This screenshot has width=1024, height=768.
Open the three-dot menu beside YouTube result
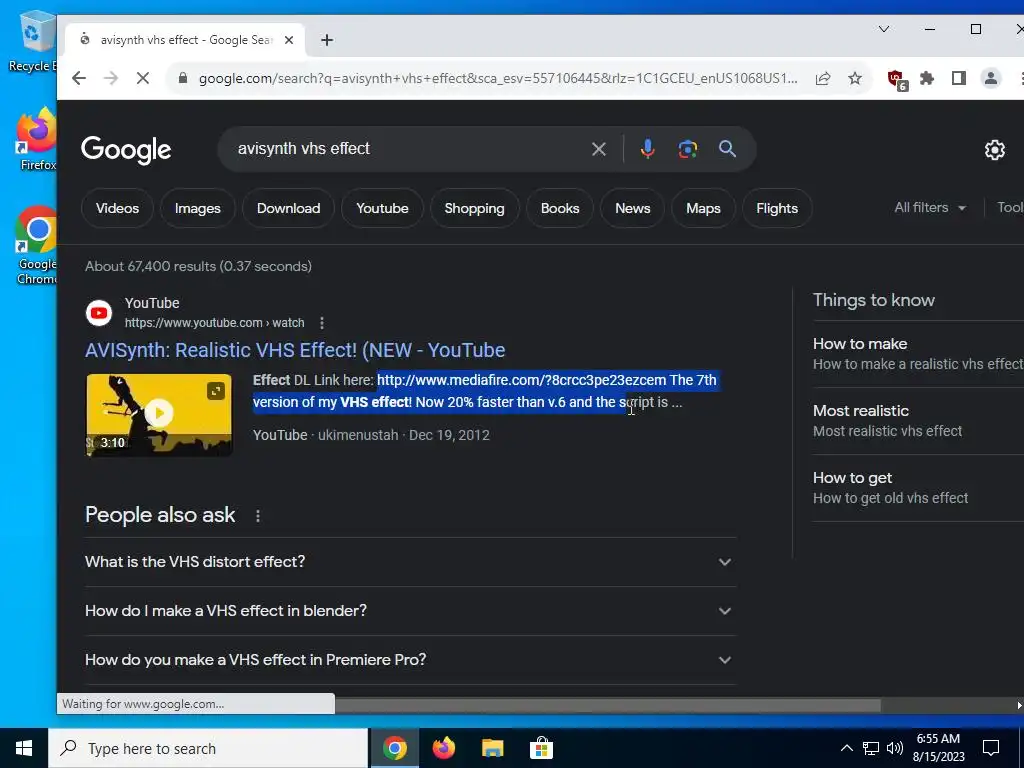coord(322,323)
